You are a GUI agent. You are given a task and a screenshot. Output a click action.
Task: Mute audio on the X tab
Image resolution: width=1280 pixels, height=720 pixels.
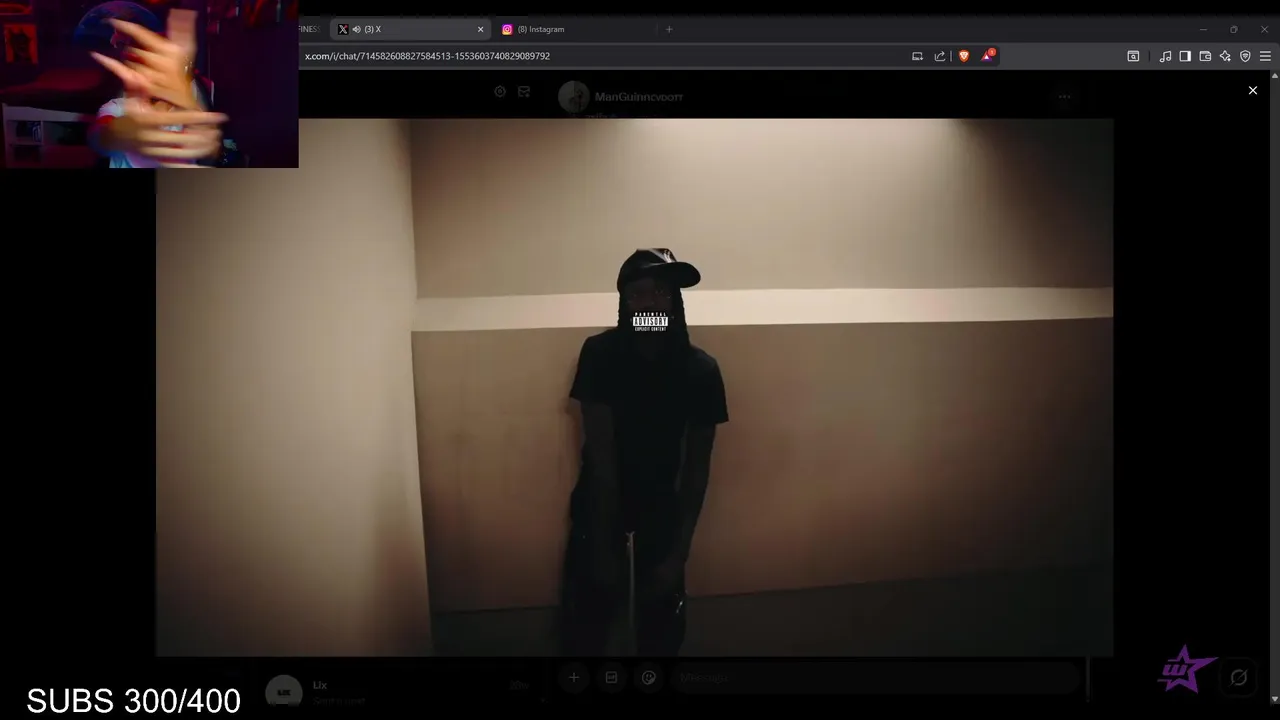pyautogui.click(x=356, y=29)
